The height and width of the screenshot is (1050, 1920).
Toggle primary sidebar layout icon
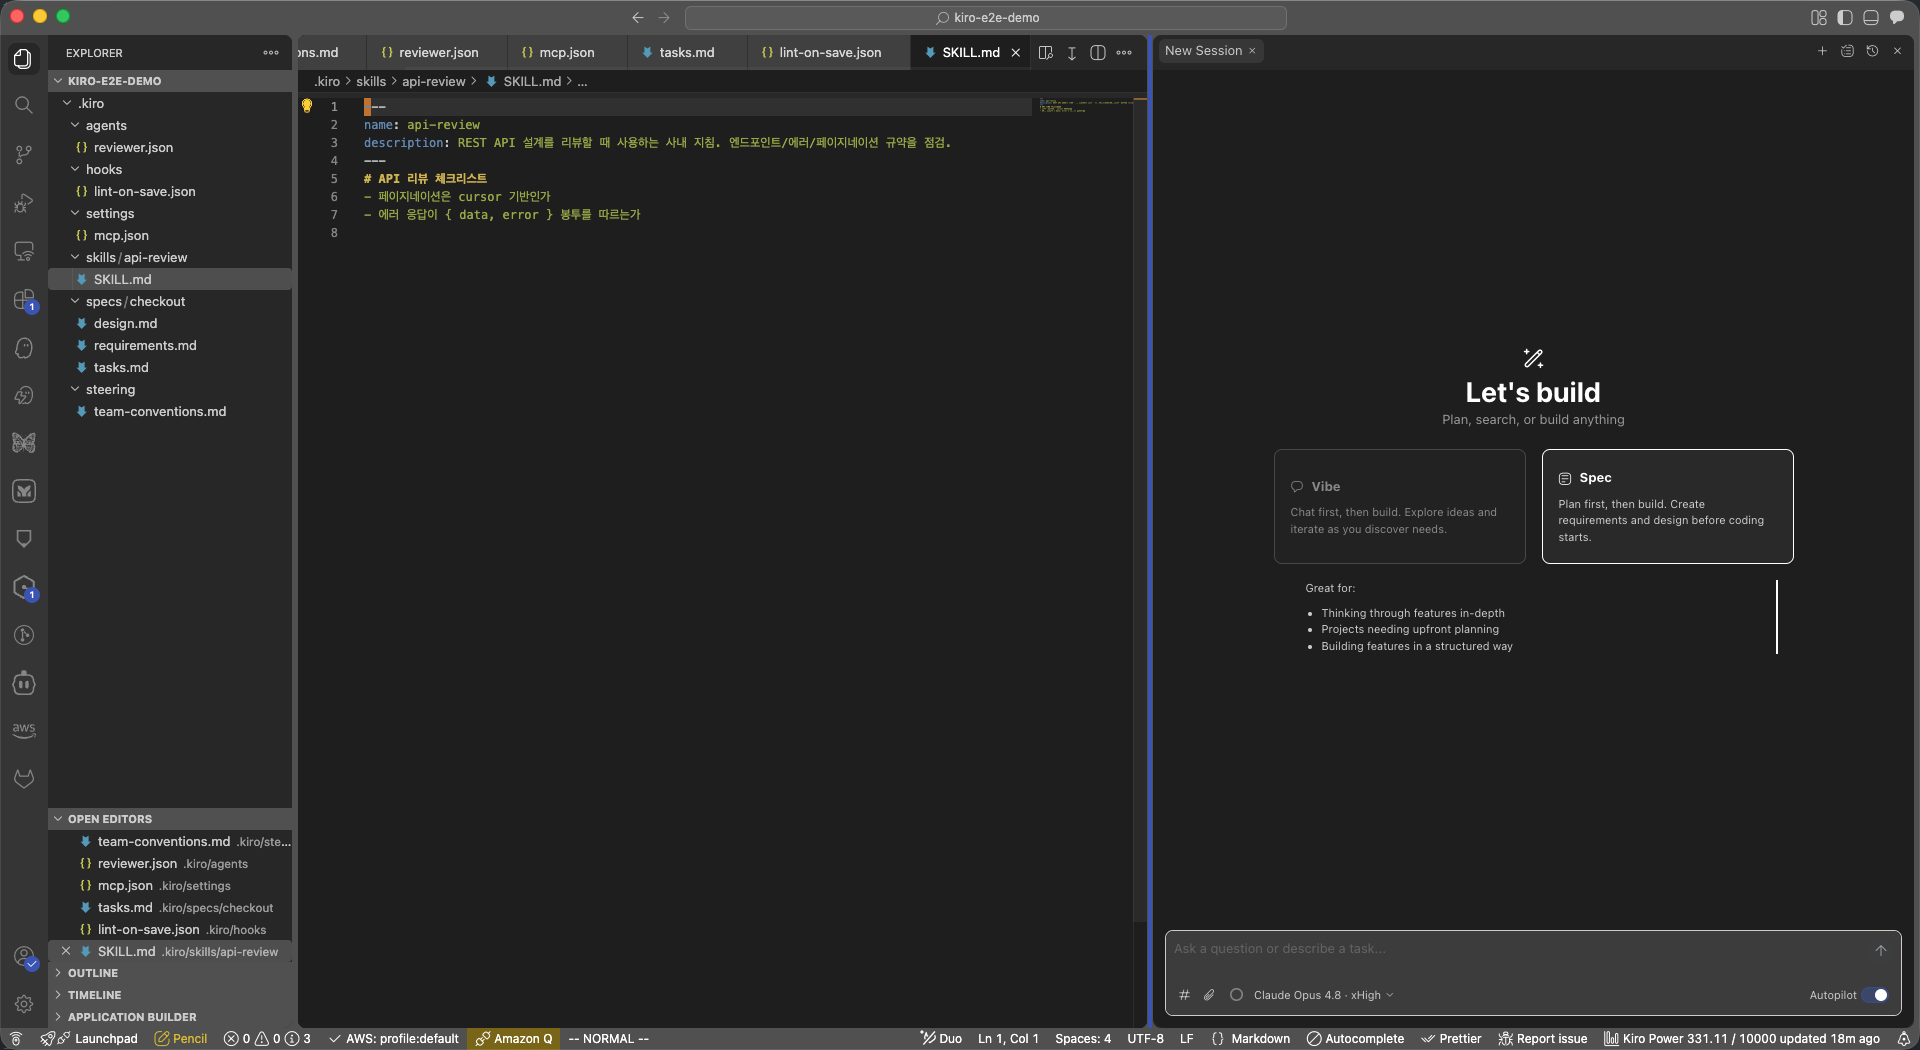(1845, 18)
